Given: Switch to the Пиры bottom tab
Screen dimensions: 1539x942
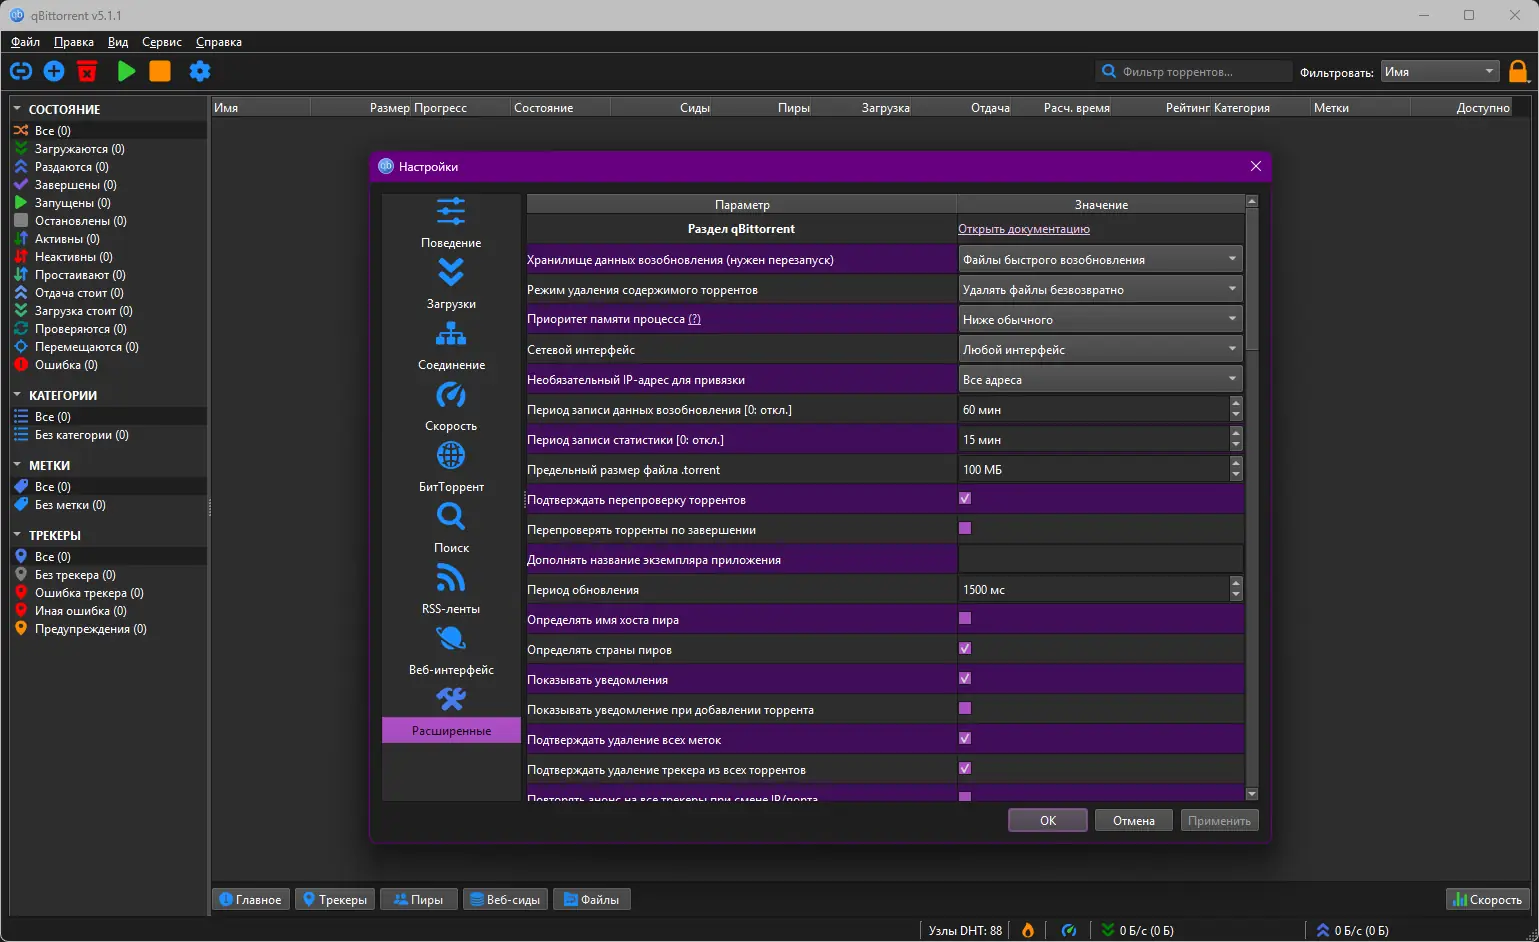Looking at the screenshot, I should pyautogui.click(x=418, y=899).
